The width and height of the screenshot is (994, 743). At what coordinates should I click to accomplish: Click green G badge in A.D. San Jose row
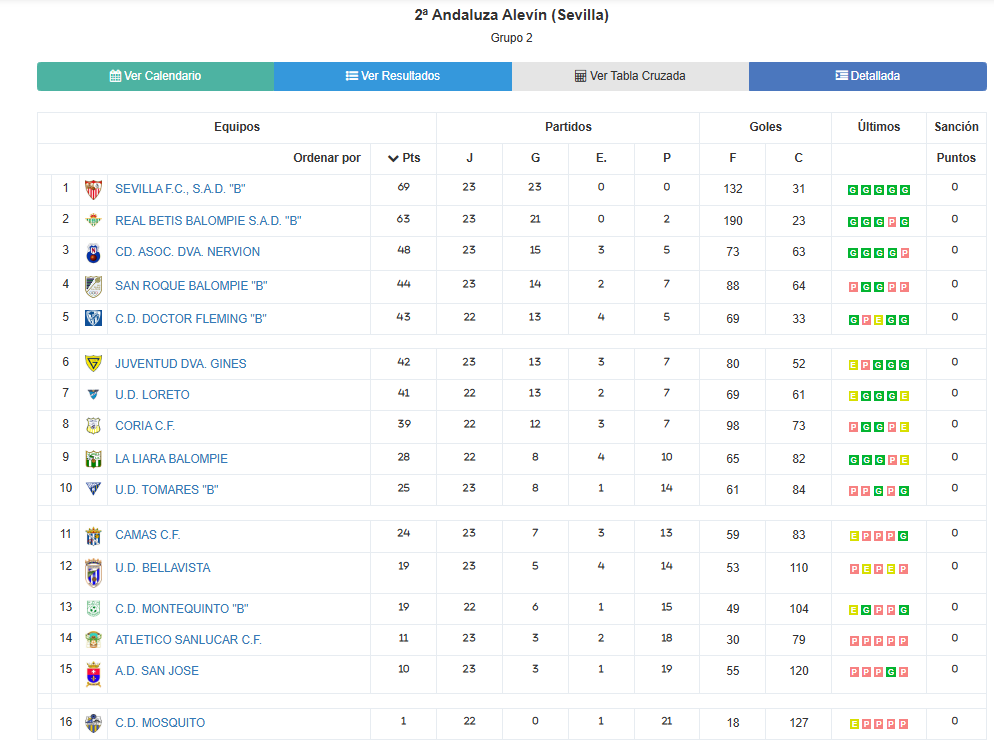891,672
